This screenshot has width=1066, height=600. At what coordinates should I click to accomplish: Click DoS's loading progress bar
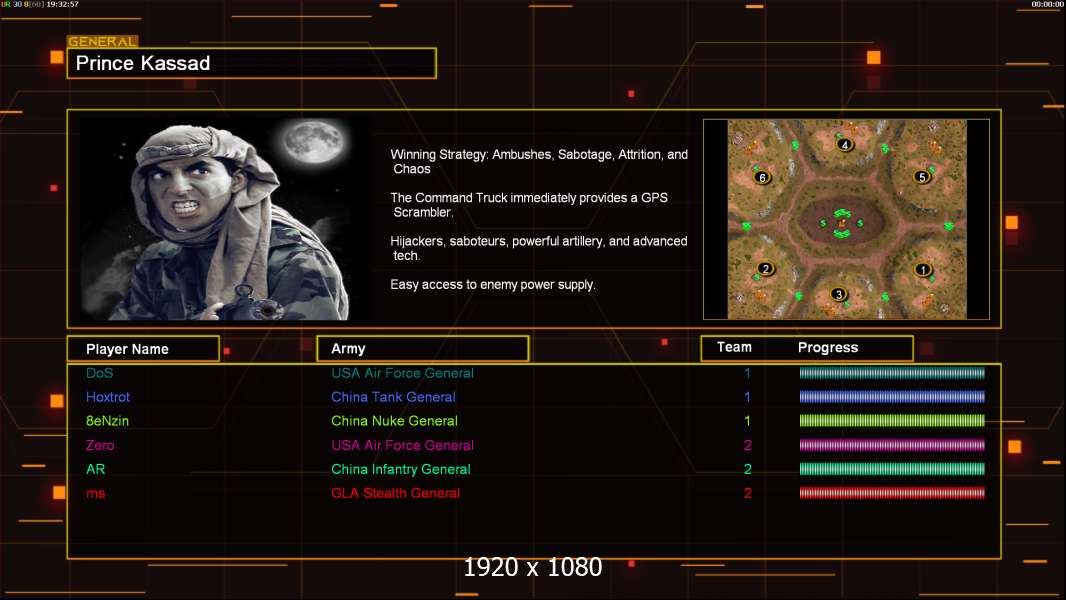tap(892, 372)
